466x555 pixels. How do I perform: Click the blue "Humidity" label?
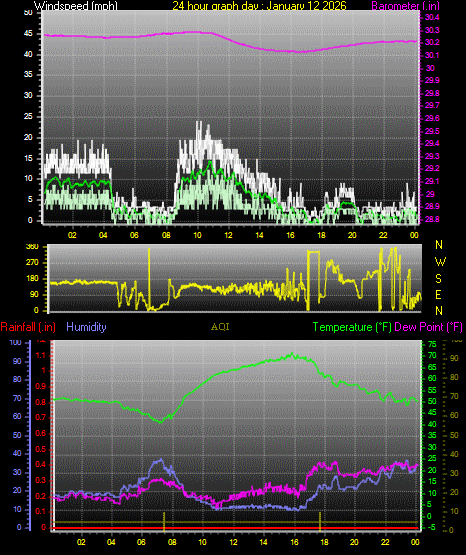(x=86, y=327)
